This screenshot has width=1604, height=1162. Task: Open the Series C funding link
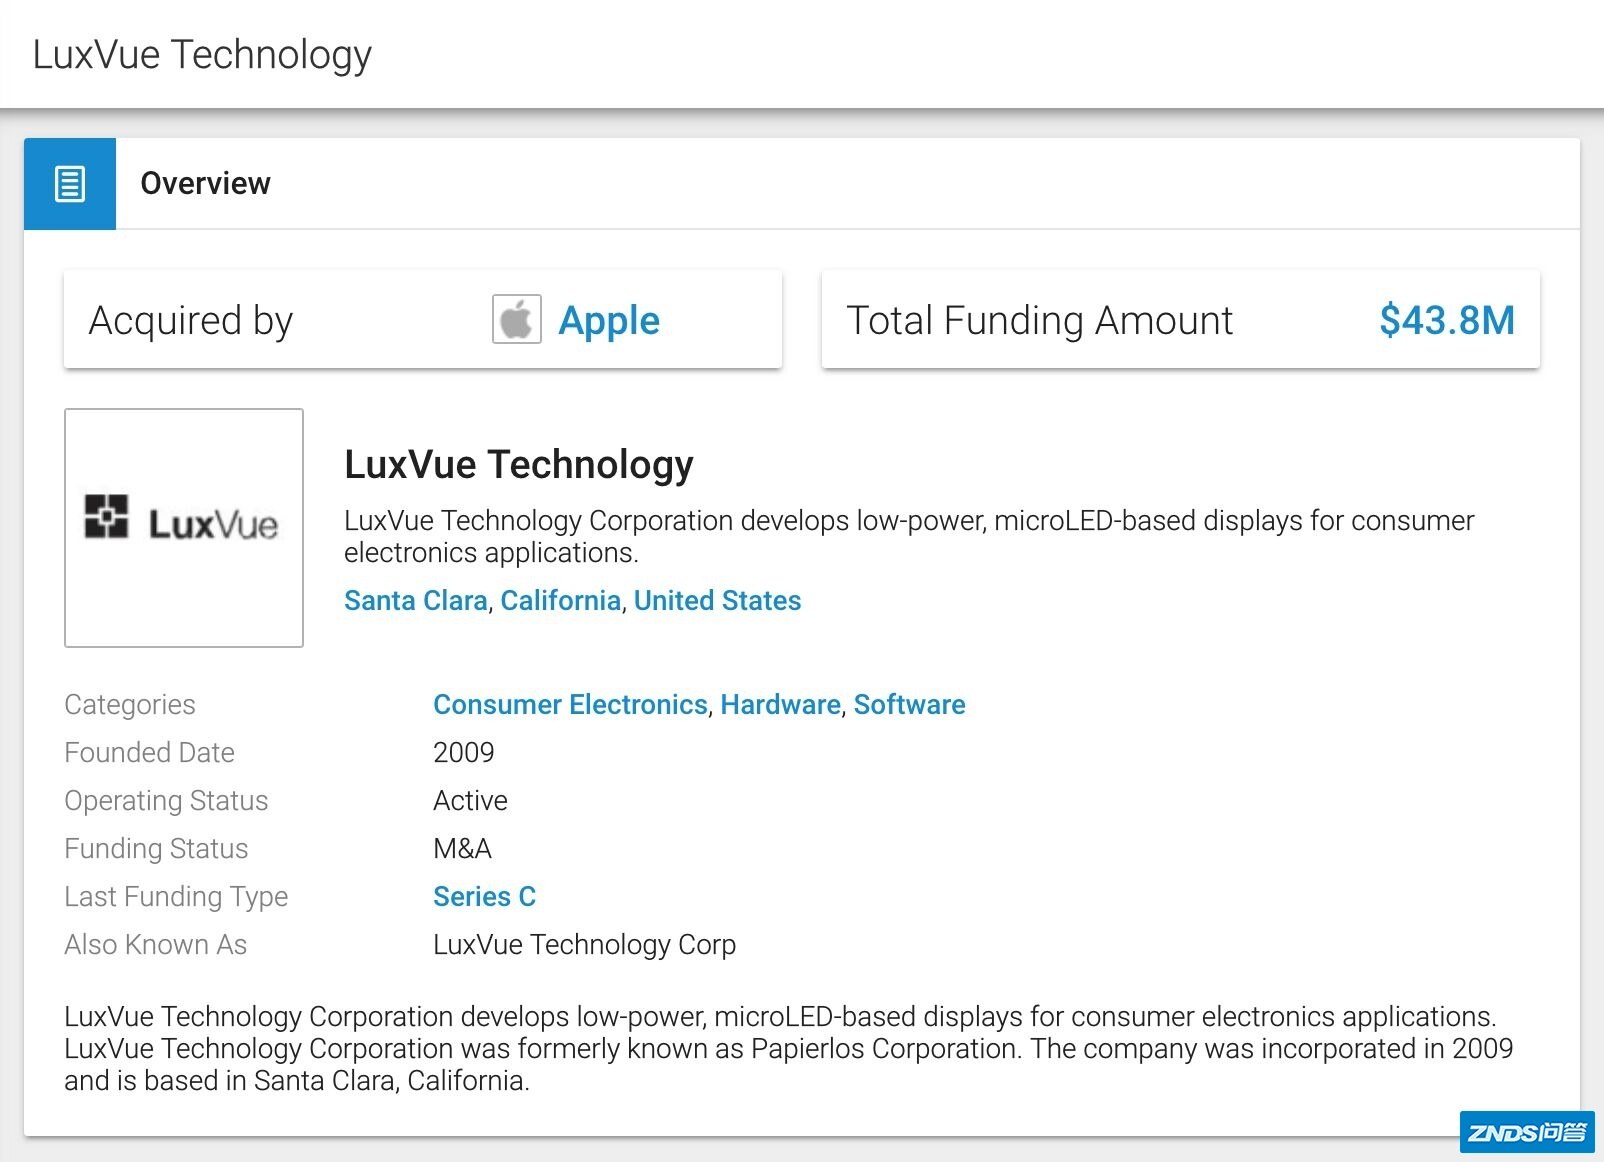[x=484, y=896]
